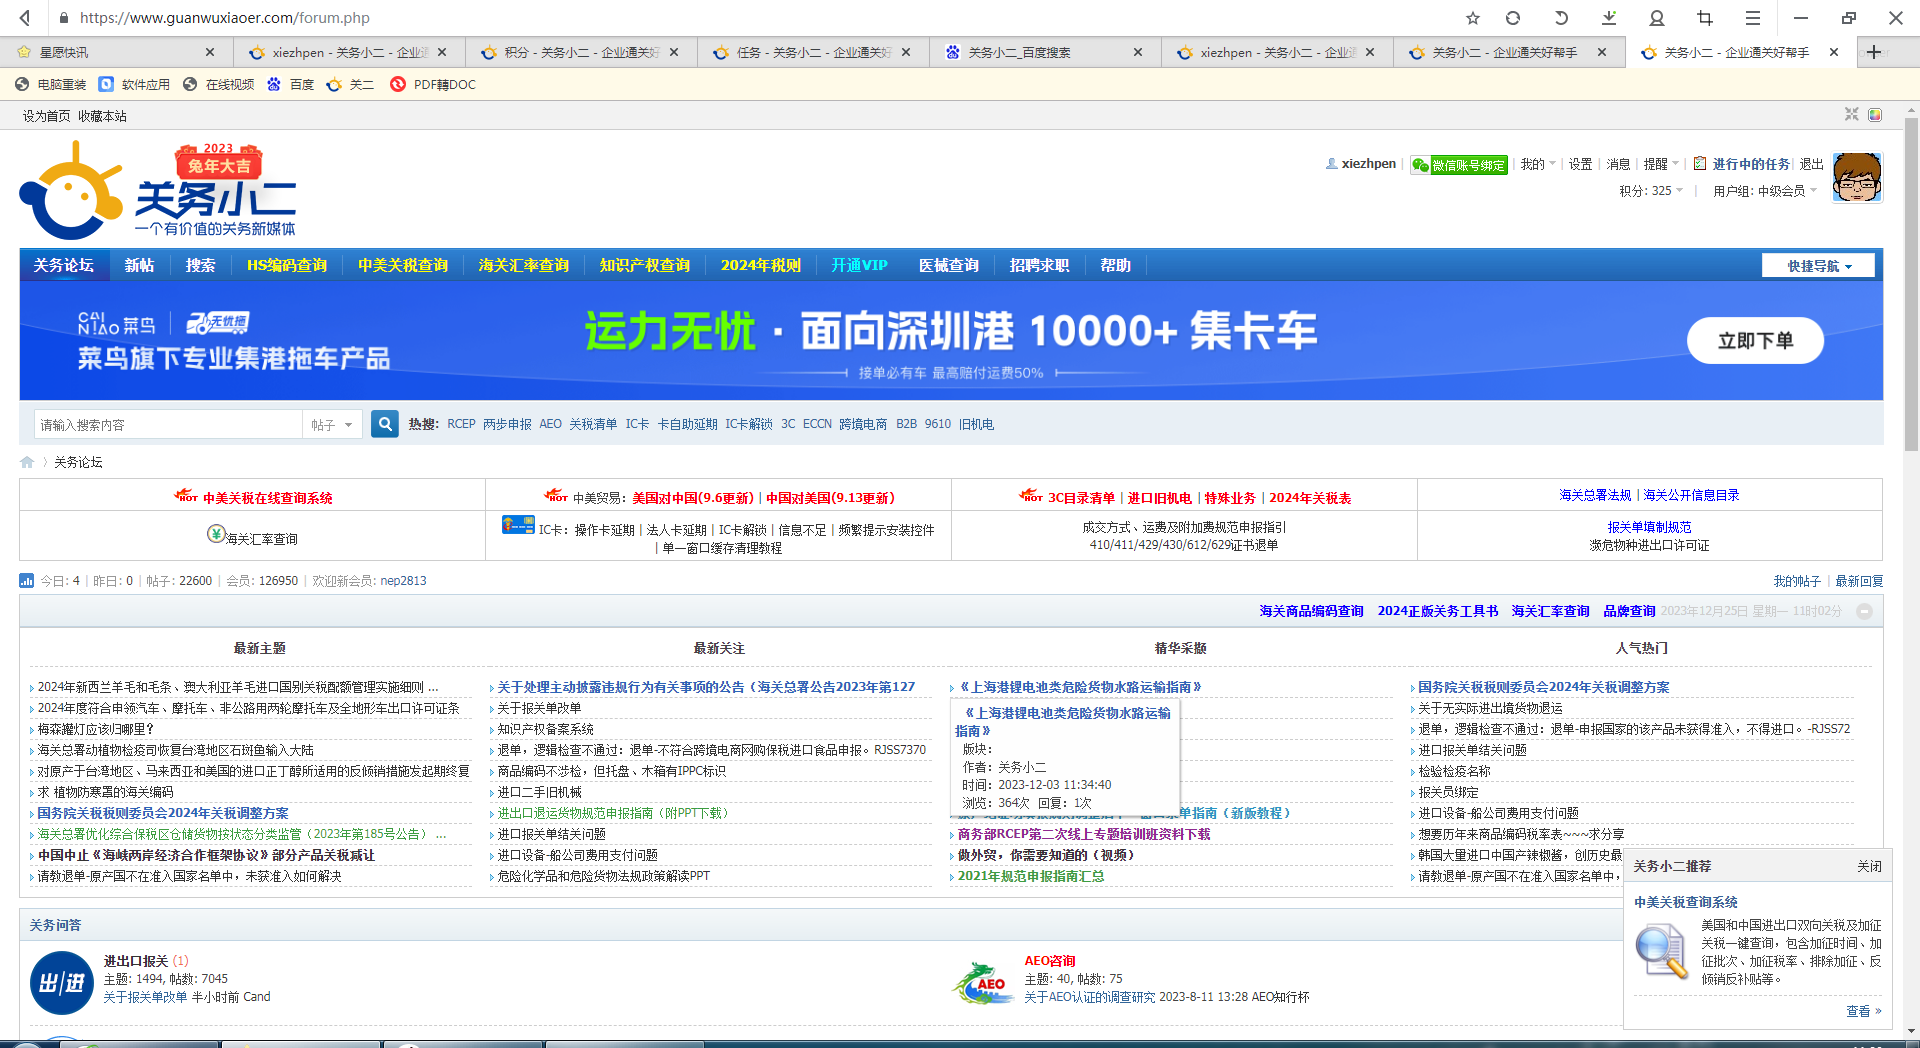The image size is (1920, 1048).
Task: Open the PDF转DOC bookmark
Action: (x=433, y=85)
